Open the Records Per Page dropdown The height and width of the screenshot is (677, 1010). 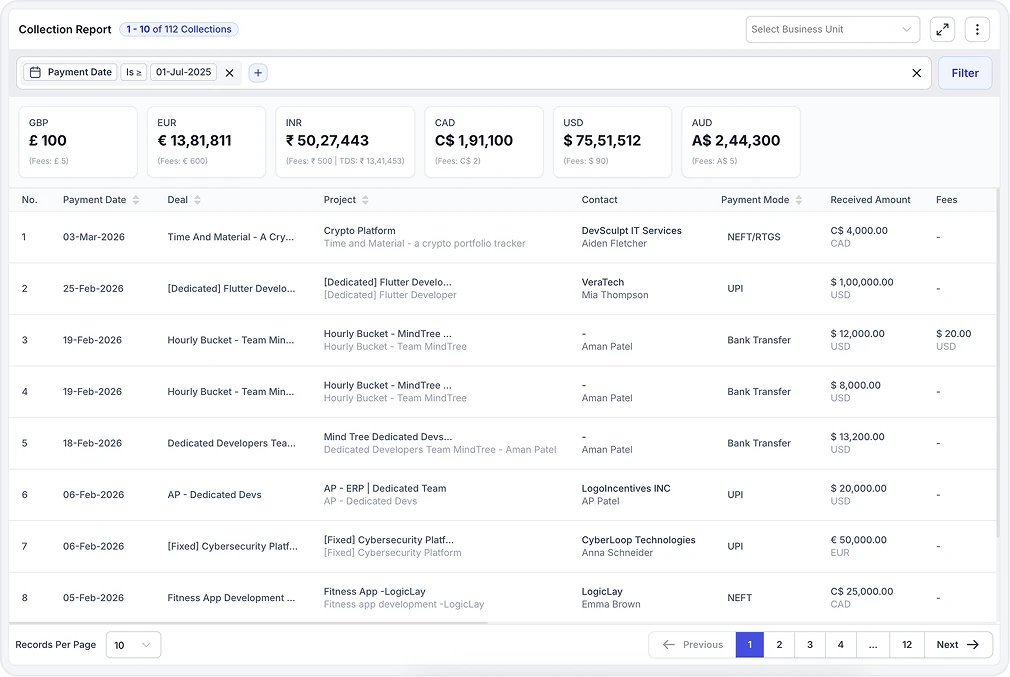[x=133, y=645]
